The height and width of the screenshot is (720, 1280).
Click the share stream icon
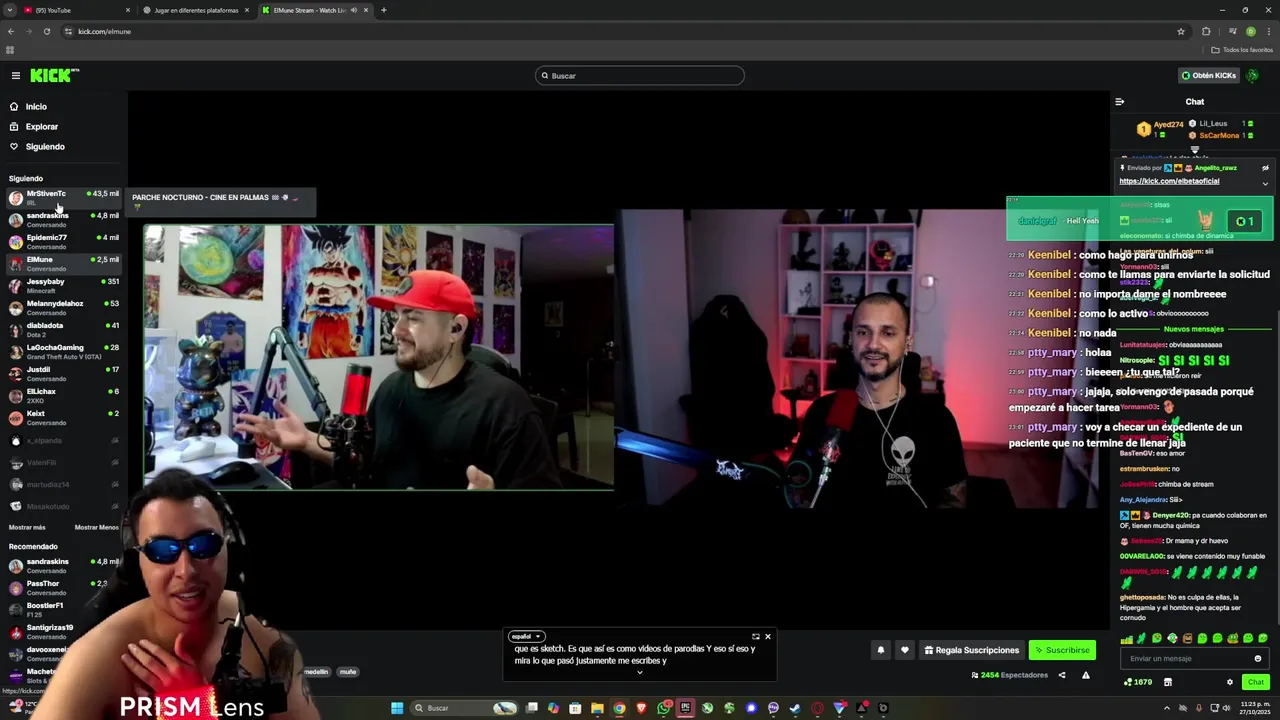[x=1062, y=675]
